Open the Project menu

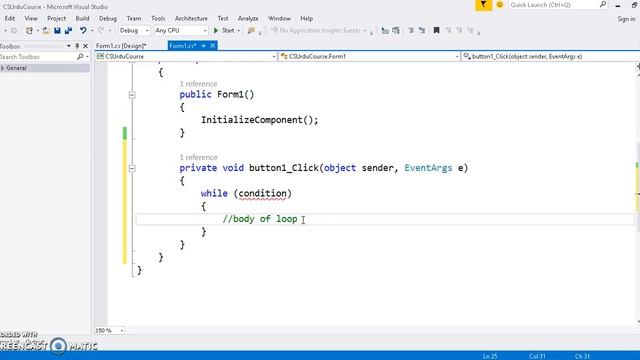(x=56, y=18)
